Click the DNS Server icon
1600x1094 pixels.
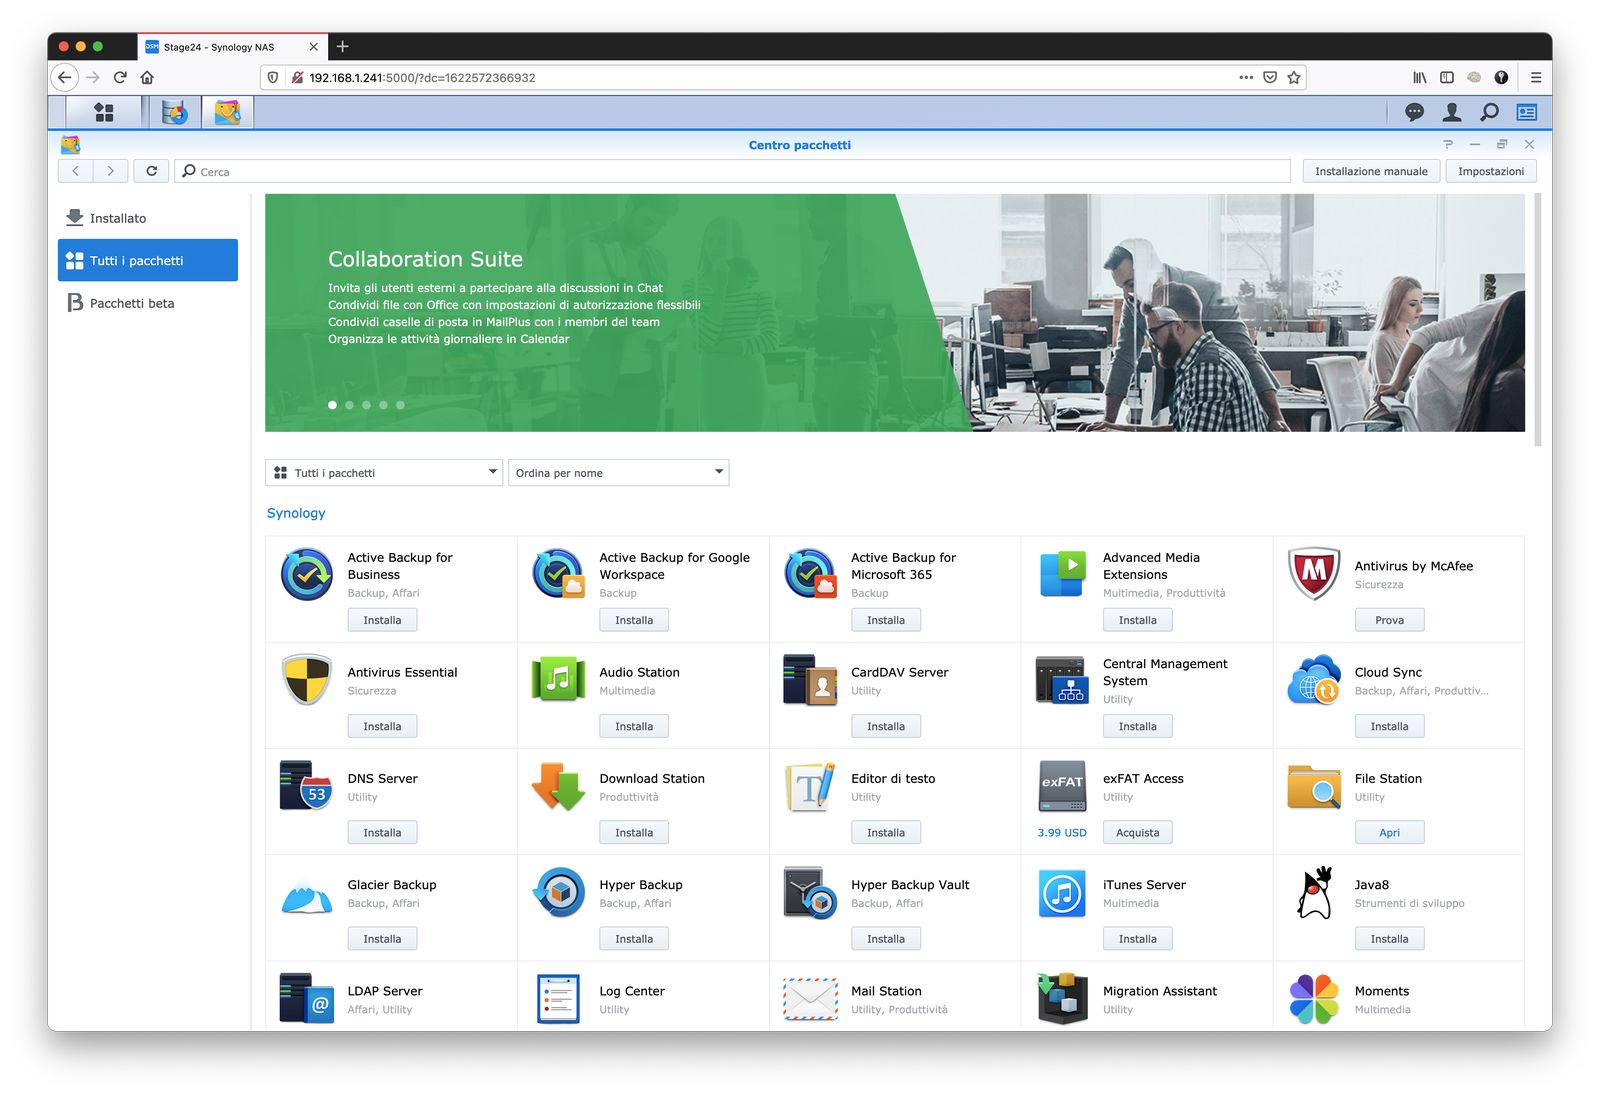click(x=307, y=786)
